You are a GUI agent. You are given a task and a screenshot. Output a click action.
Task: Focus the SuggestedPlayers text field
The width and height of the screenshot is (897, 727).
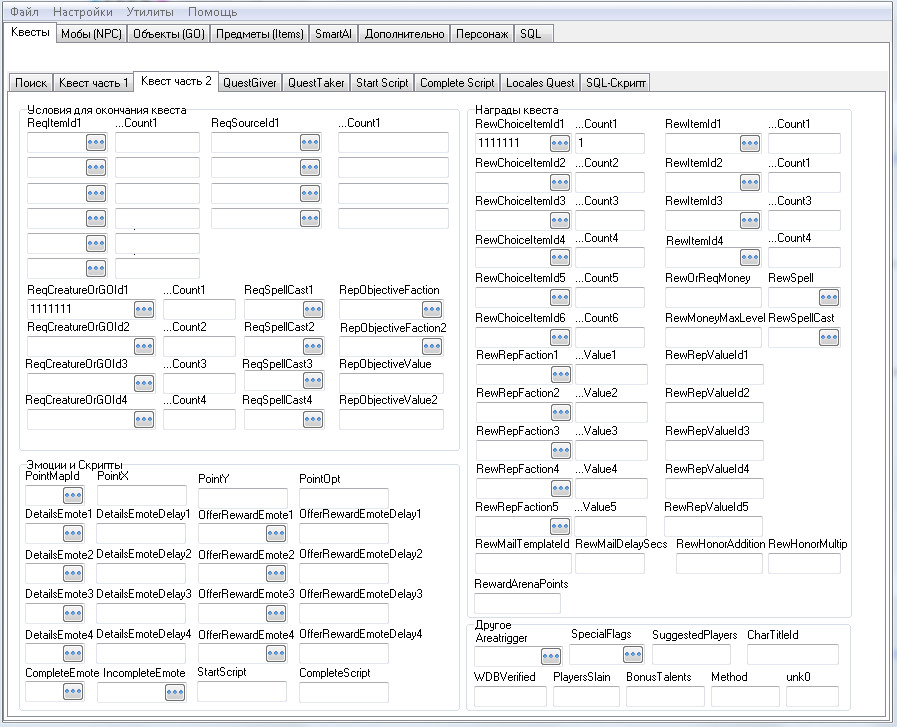click(691, 656)
